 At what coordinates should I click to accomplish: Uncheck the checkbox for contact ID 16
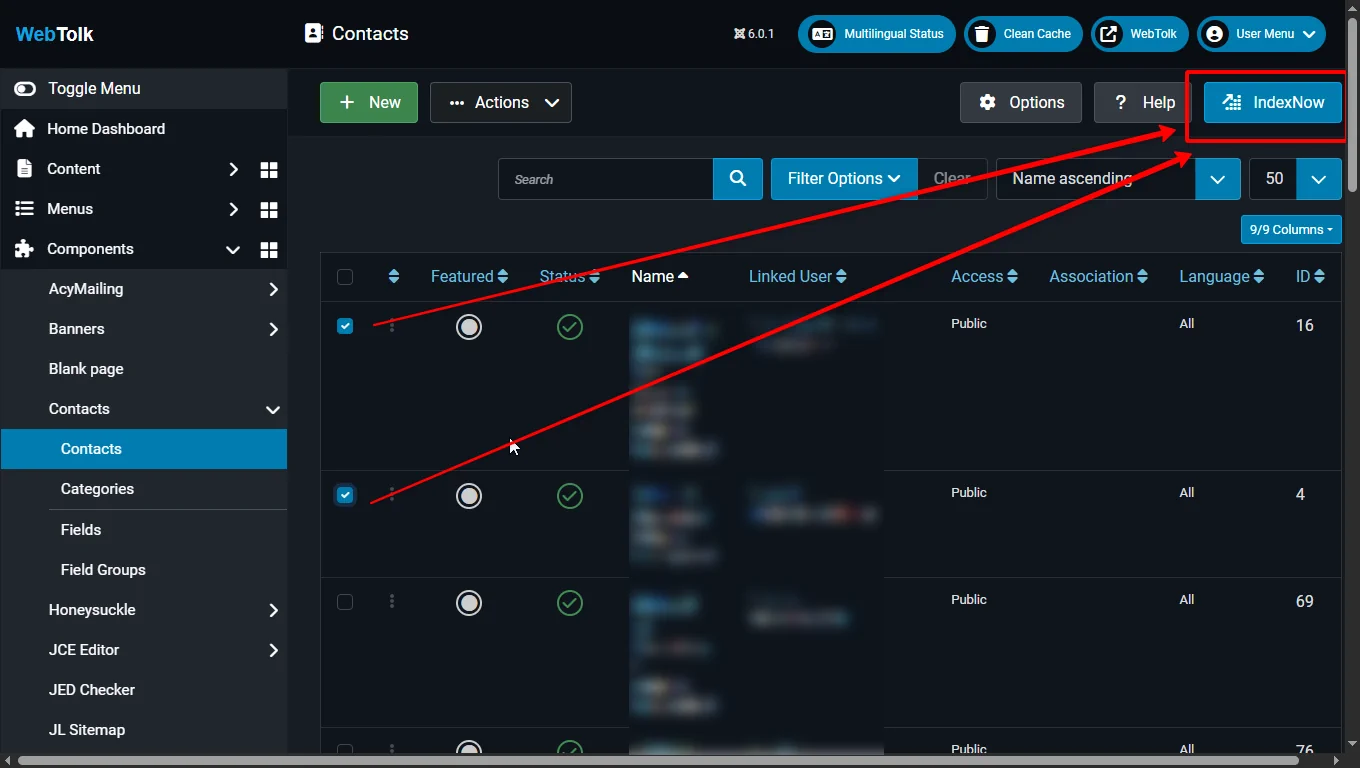pos(345,326)
